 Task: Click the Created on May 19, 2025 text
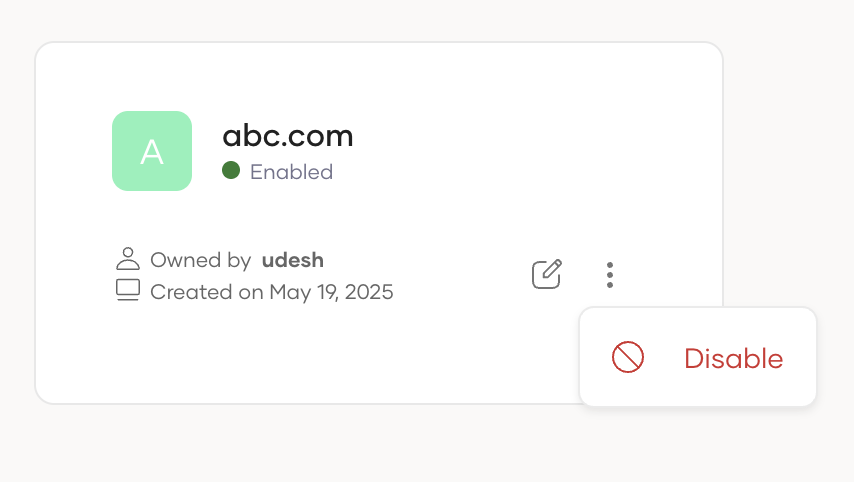[272, 292]
